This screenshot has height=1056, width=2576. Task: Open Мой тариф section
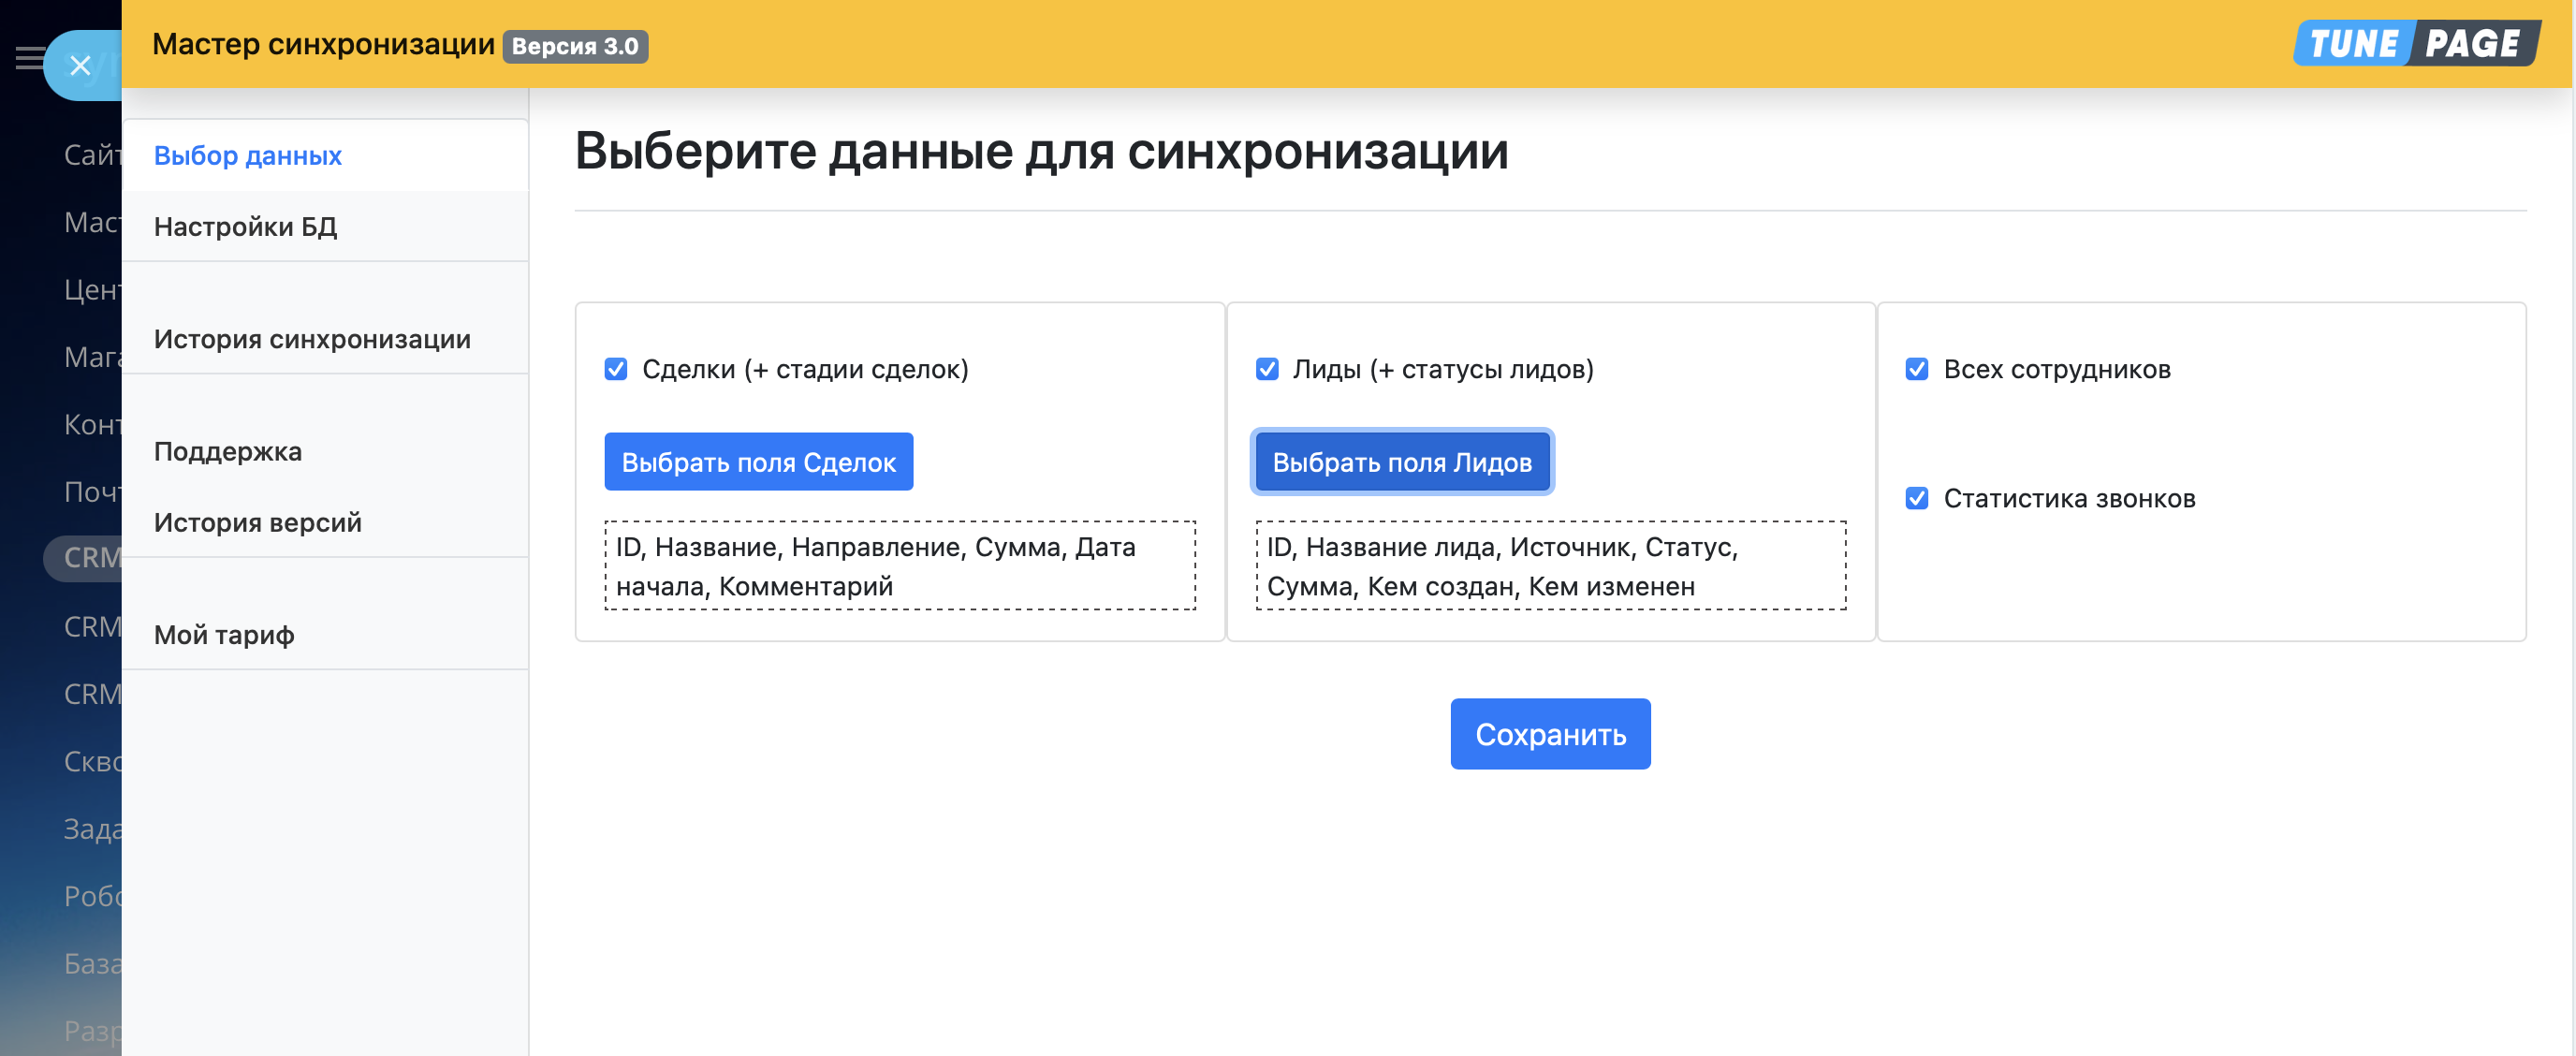223,635
